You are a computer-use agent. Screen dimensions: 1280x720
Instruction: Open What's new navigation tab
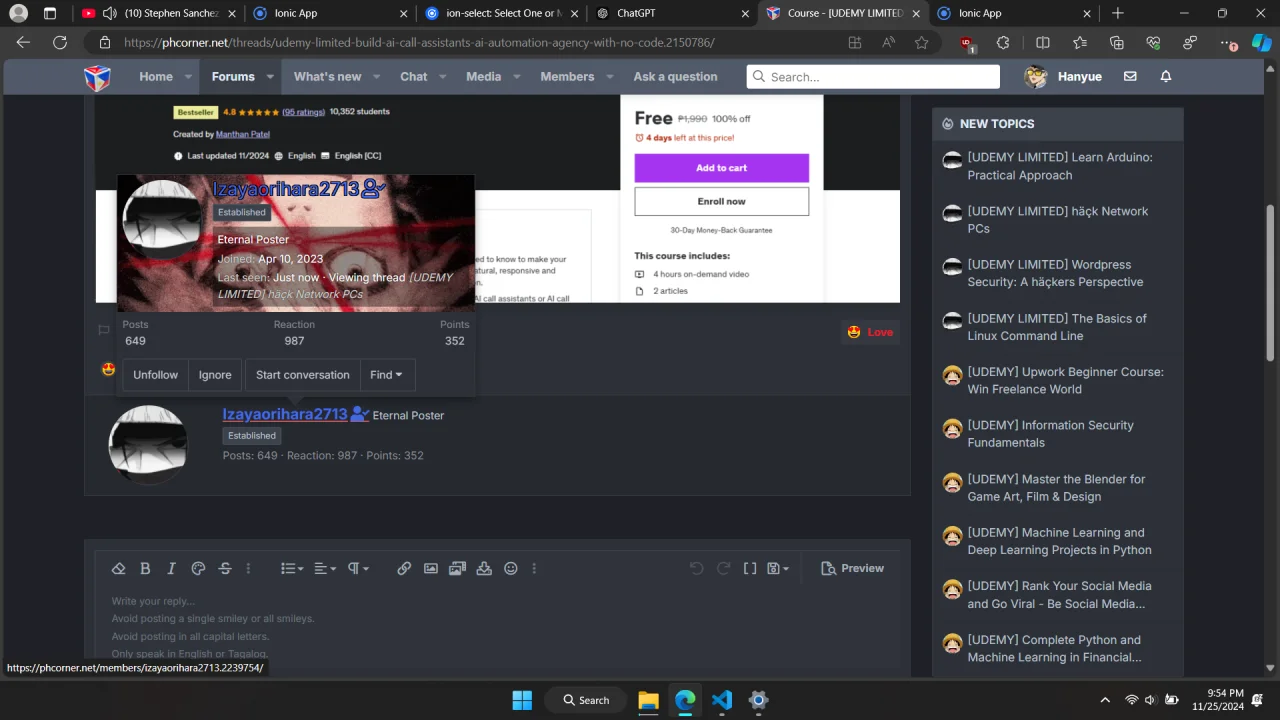tap(327, 77)
